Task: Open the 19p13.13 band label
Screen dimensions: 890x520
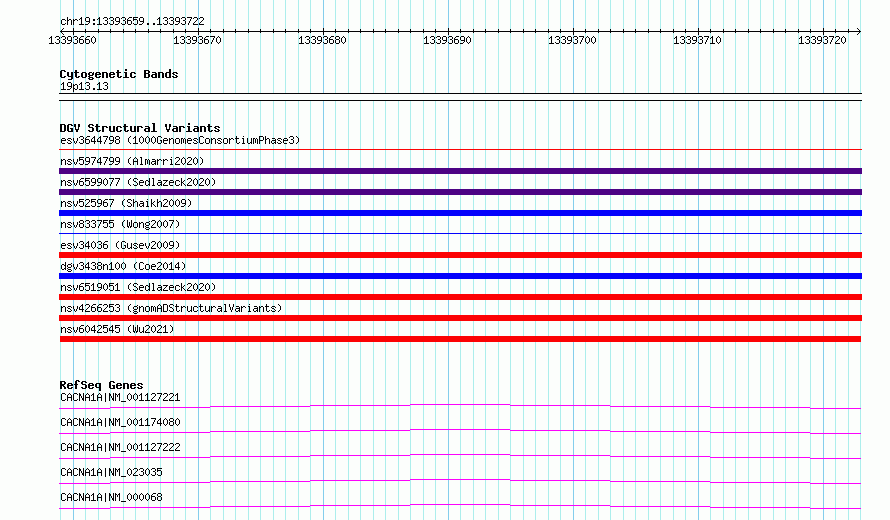Action: (84, 86)
